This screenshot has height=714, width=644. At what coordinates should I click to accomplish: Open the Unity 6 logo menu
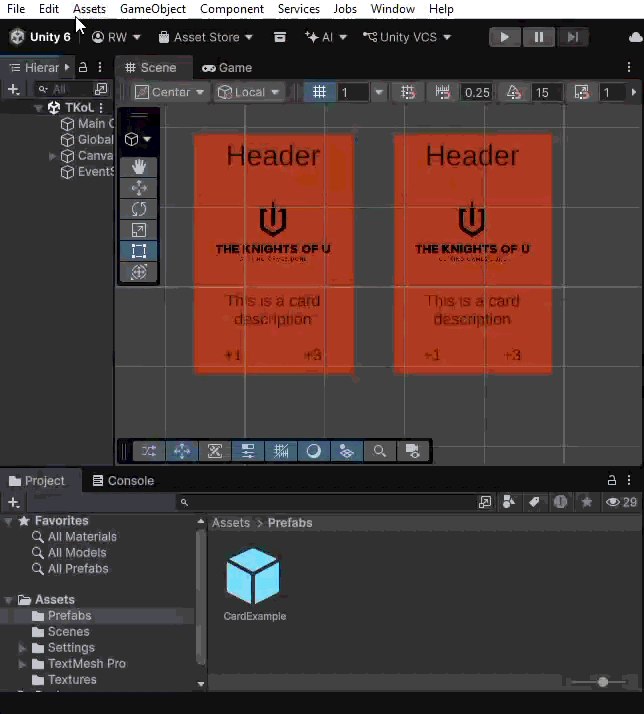click(41, 37)
